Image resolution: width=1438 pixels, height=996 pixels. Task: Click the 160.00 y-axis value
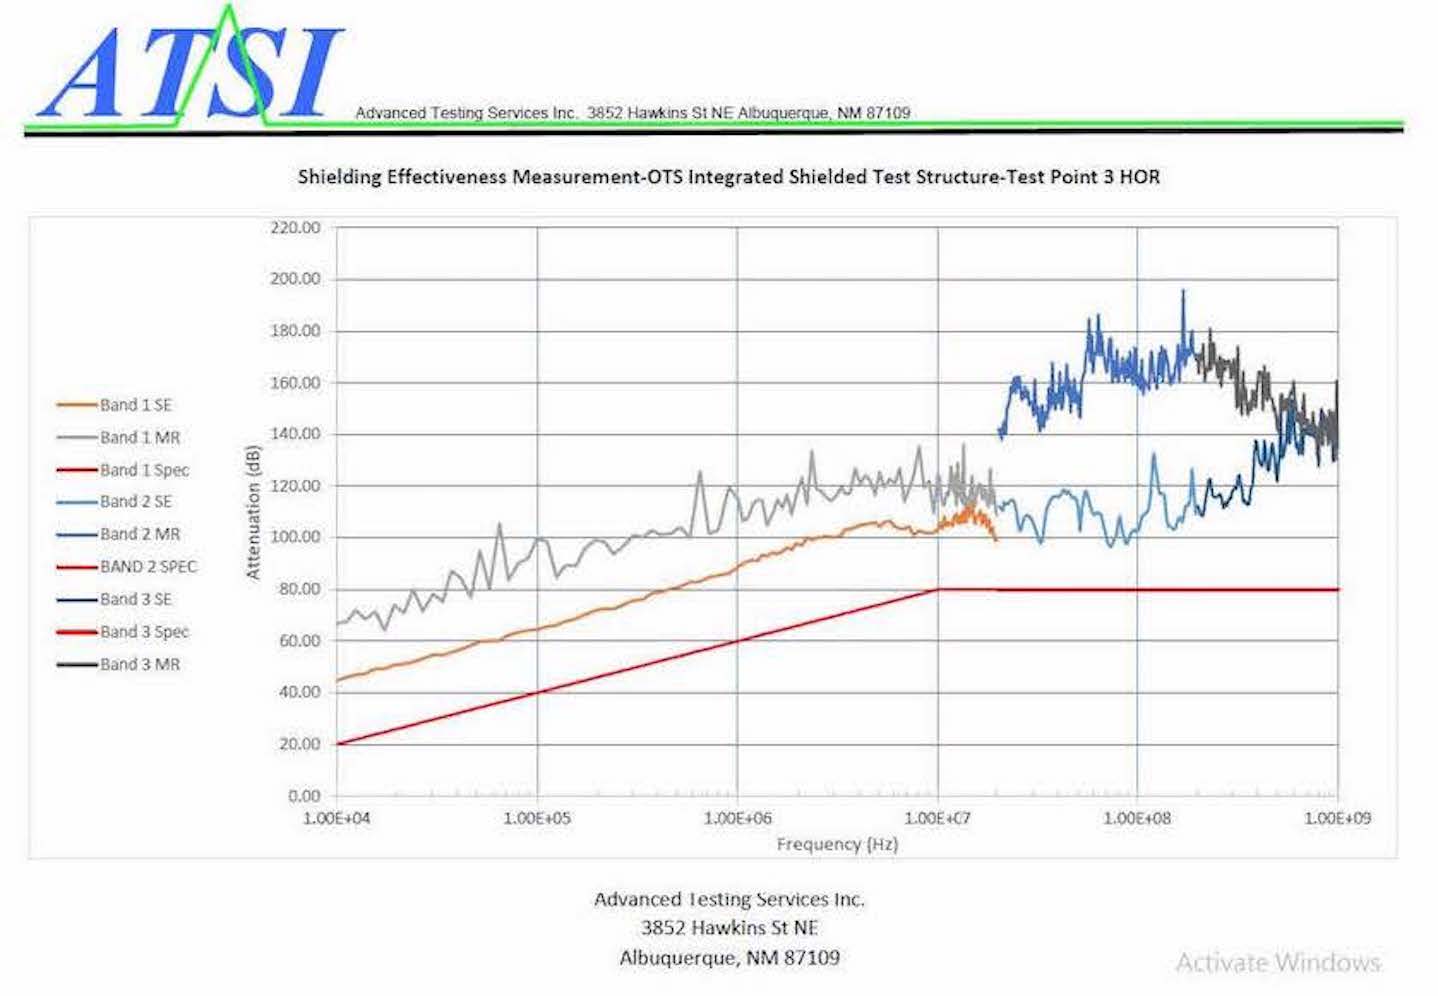tap(295, 383)
